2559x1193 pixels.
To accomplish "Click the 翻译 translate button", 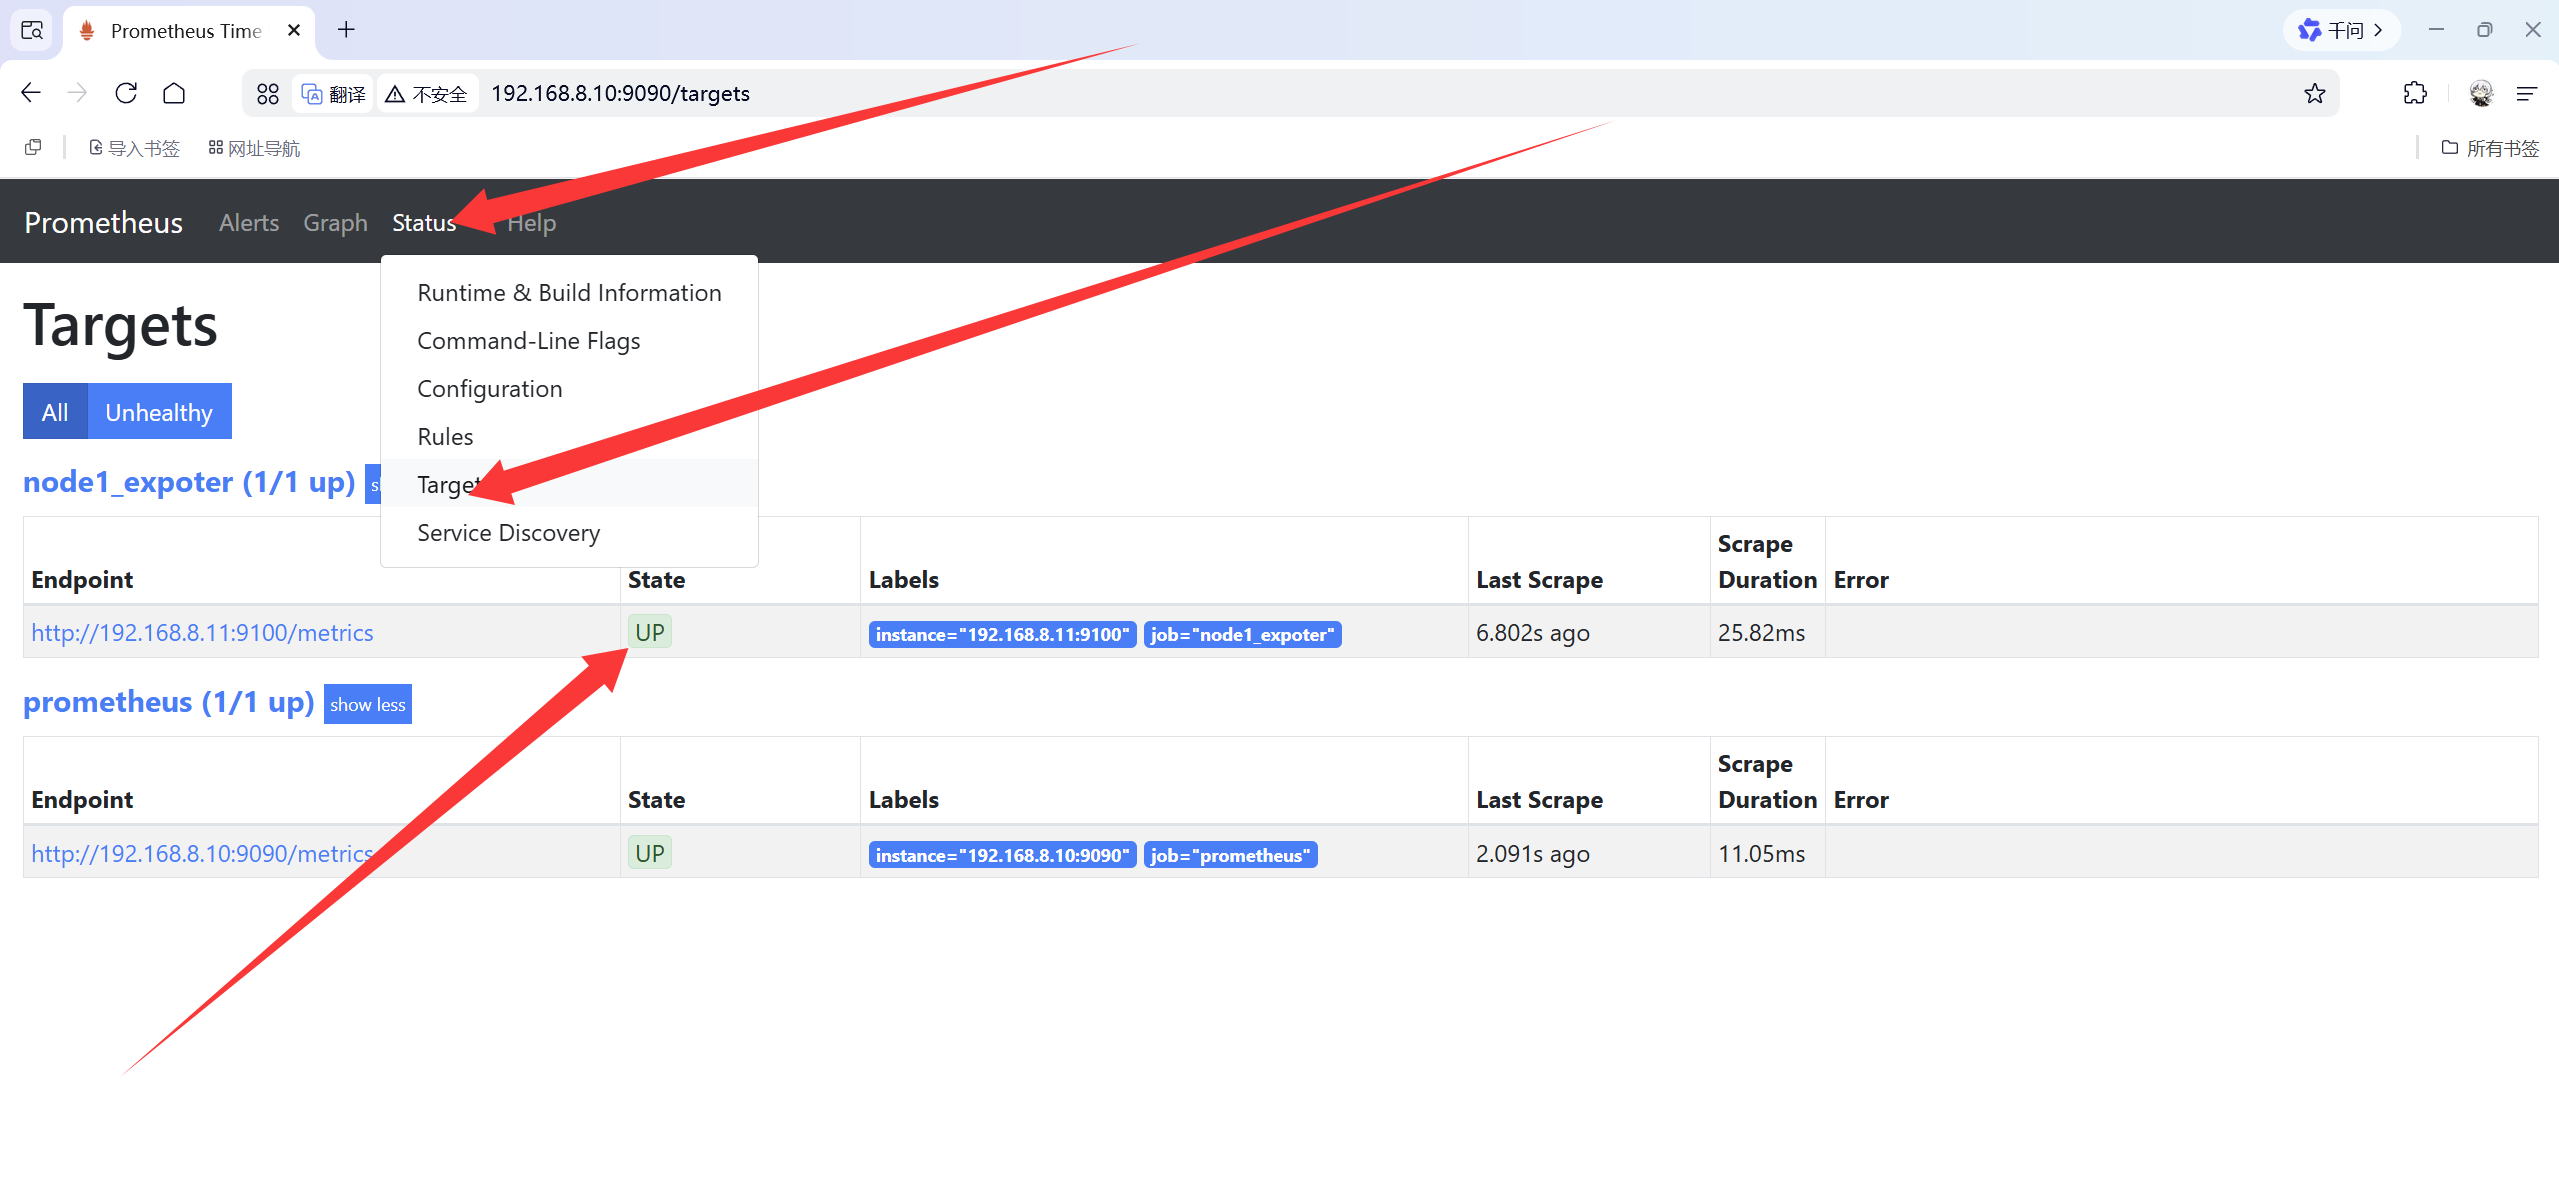I will tap(334, 94).
